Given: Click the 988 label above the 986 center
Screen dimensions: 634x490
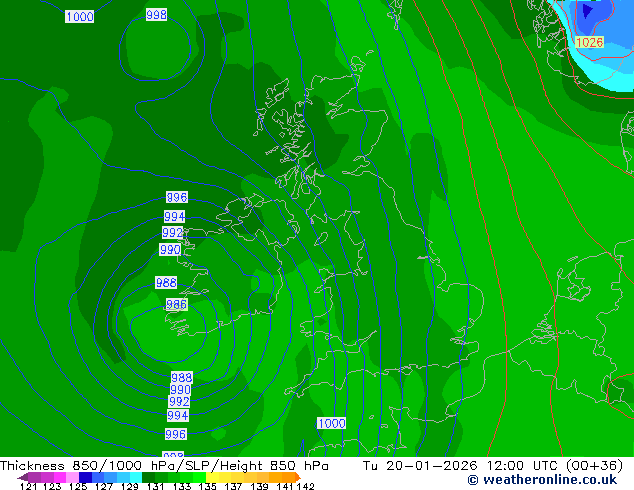Looking at the screenshot, I should 166,282.
